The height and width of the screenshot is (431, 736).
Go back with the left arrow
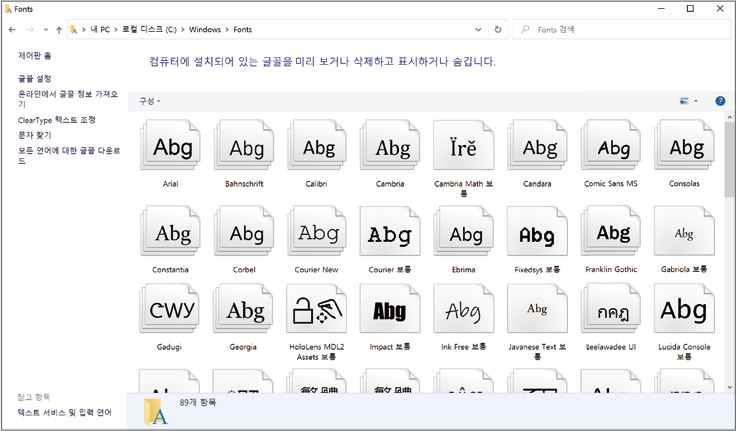tap(12, 30)
